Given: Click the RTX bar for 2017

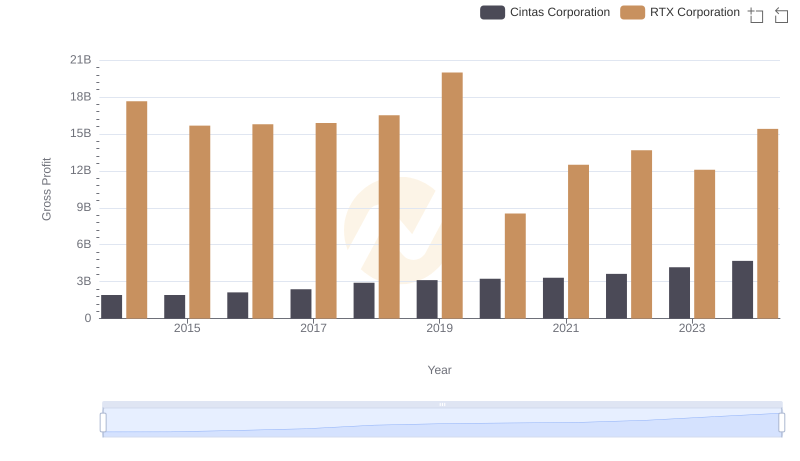Looking at the screenshot, I should (326, 220).
